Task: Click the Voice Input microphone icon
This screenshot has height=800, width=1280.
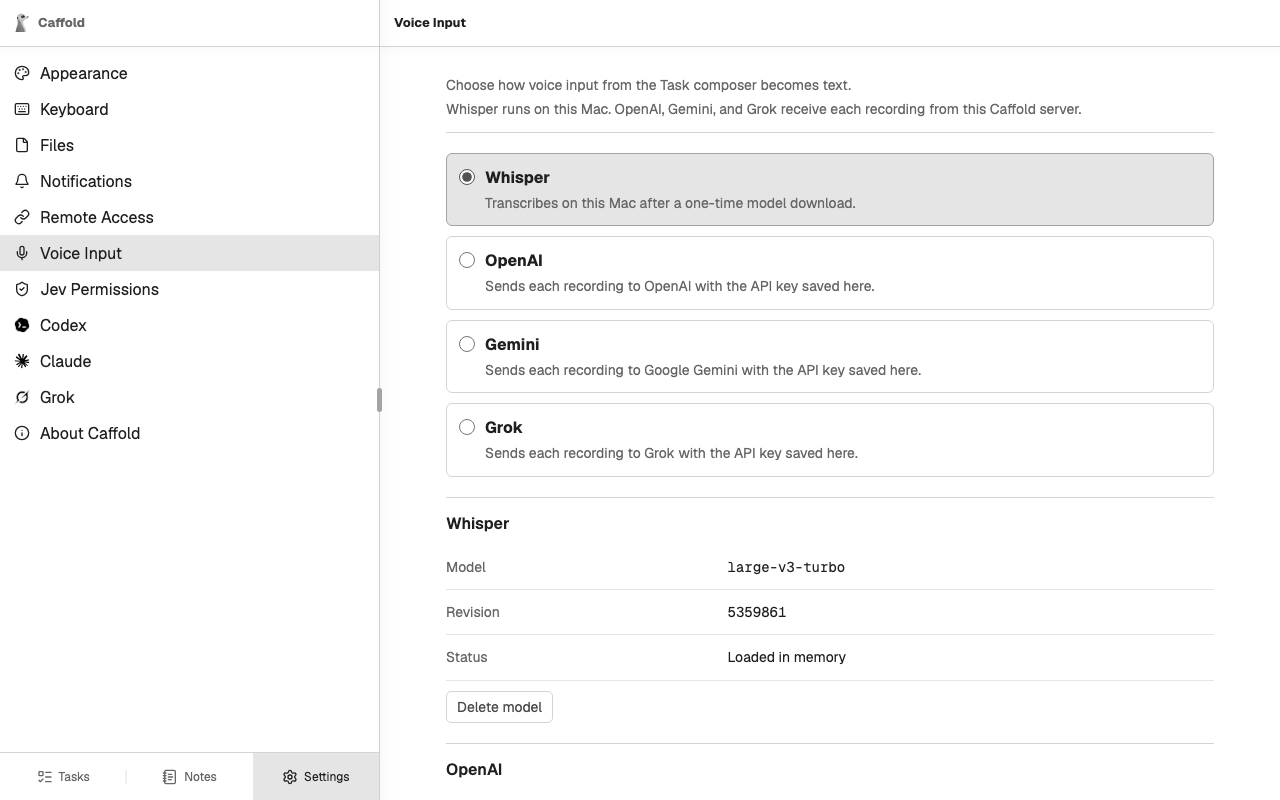Action: pos(22,253)
